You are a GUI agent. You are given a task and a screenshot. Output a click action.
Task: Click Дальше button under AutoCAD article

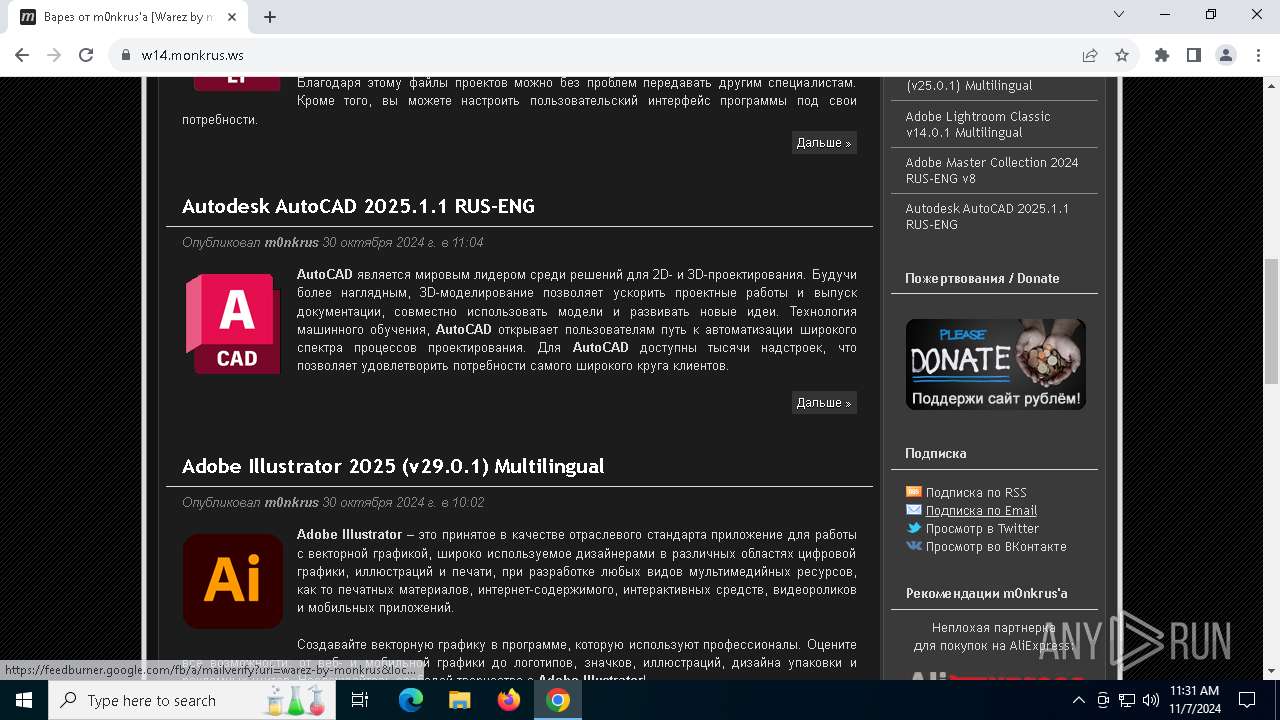824,402
